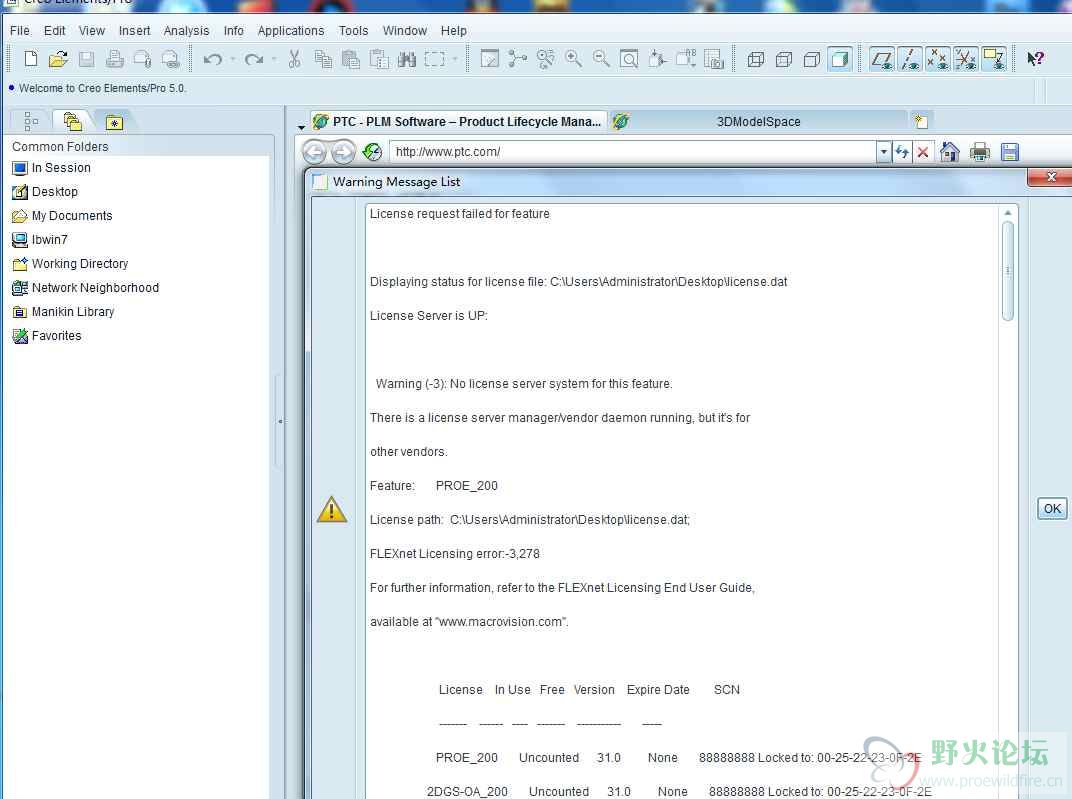Viewport: 1072px width, 799px height.
Task: Expand the browser tab list arrow
Action: [x=301, y=127]
